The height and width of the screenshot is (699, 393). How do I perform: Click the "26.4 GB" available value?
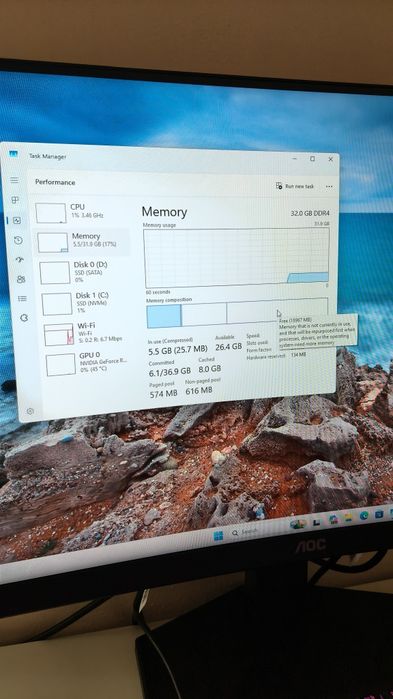point(229,346)
